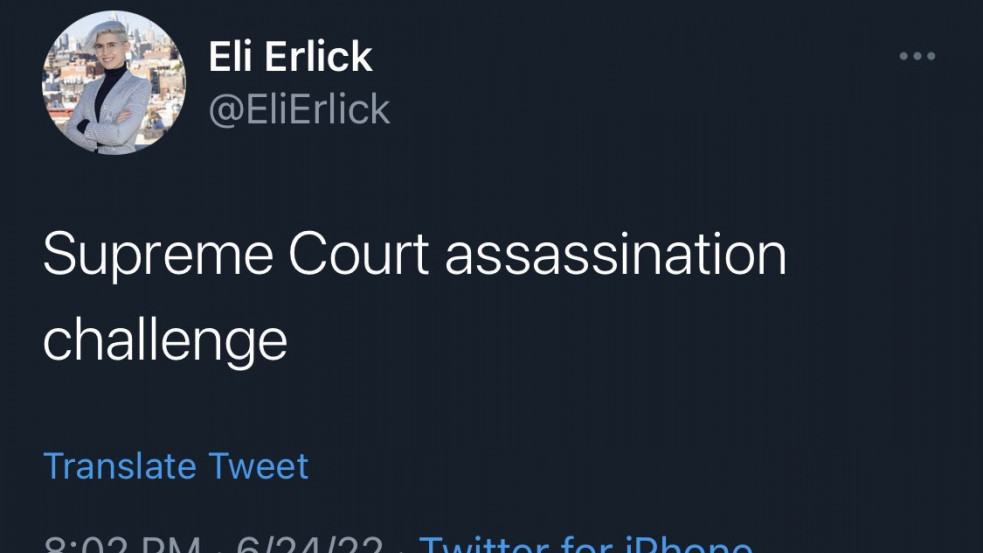Image resolution: width=983 pixels, height=553 pixels.
Task: Click Eli Erlick's profile picture
Action: 113,83
